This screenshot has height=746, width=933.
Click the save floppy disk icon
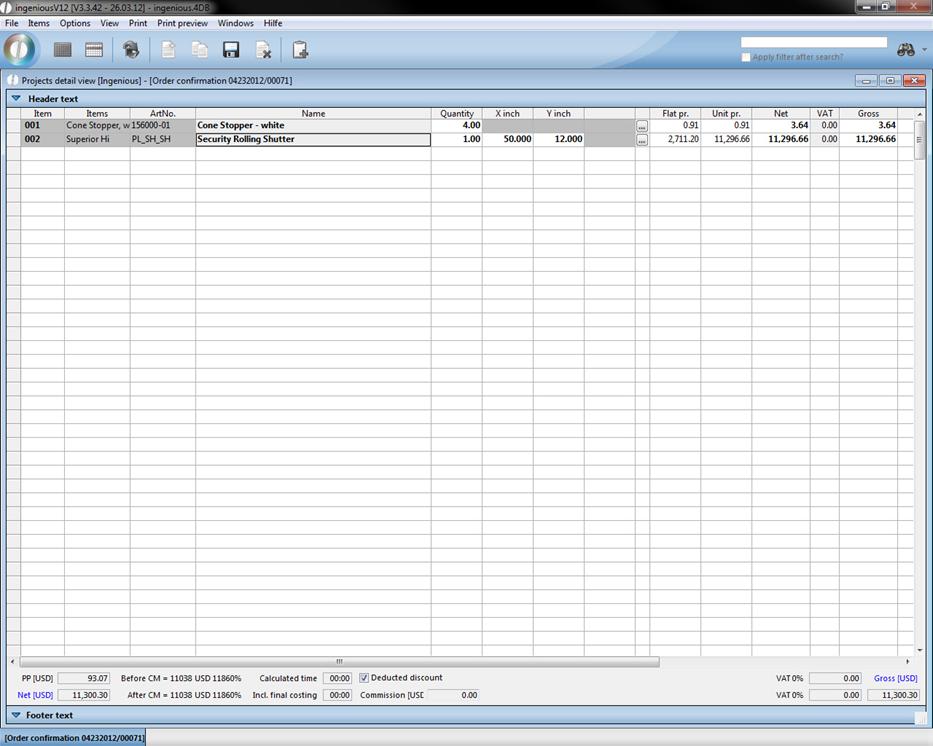[x=231, y=49]
